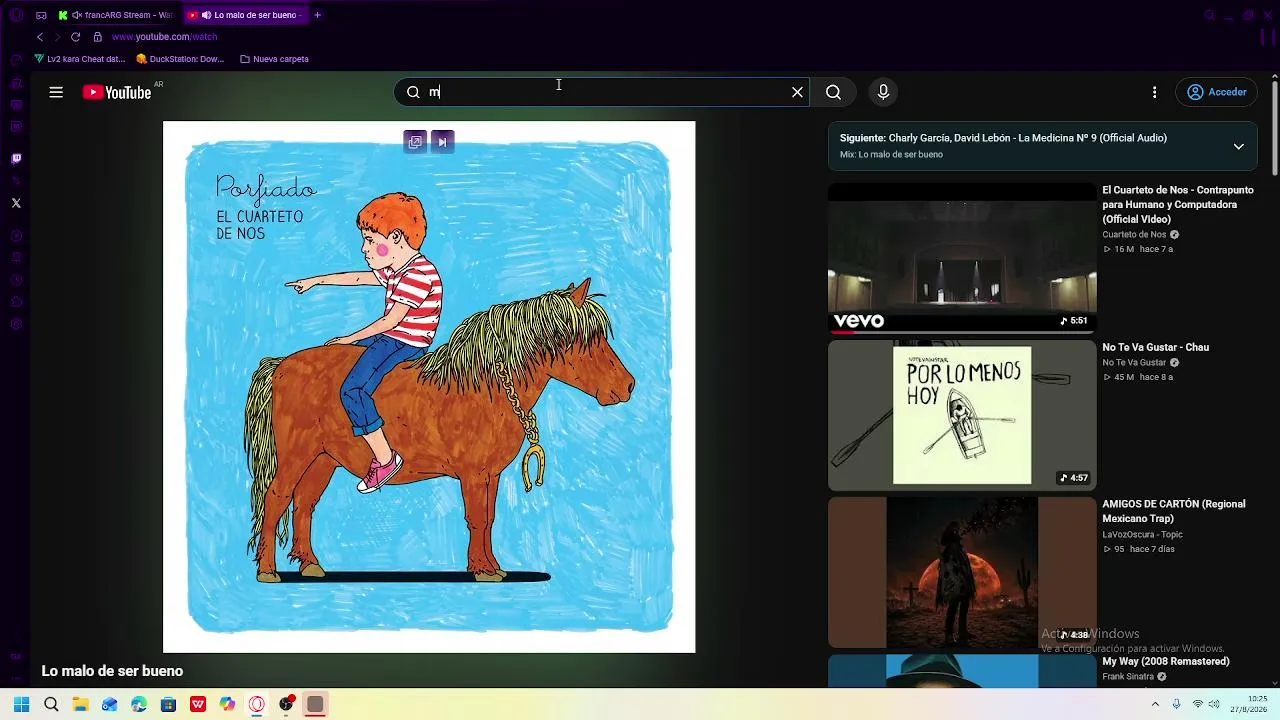Image resolution: width=1280 pixels, height=720 pixels.
Task: Go forward in browser history
Action: tap(57, 37)
